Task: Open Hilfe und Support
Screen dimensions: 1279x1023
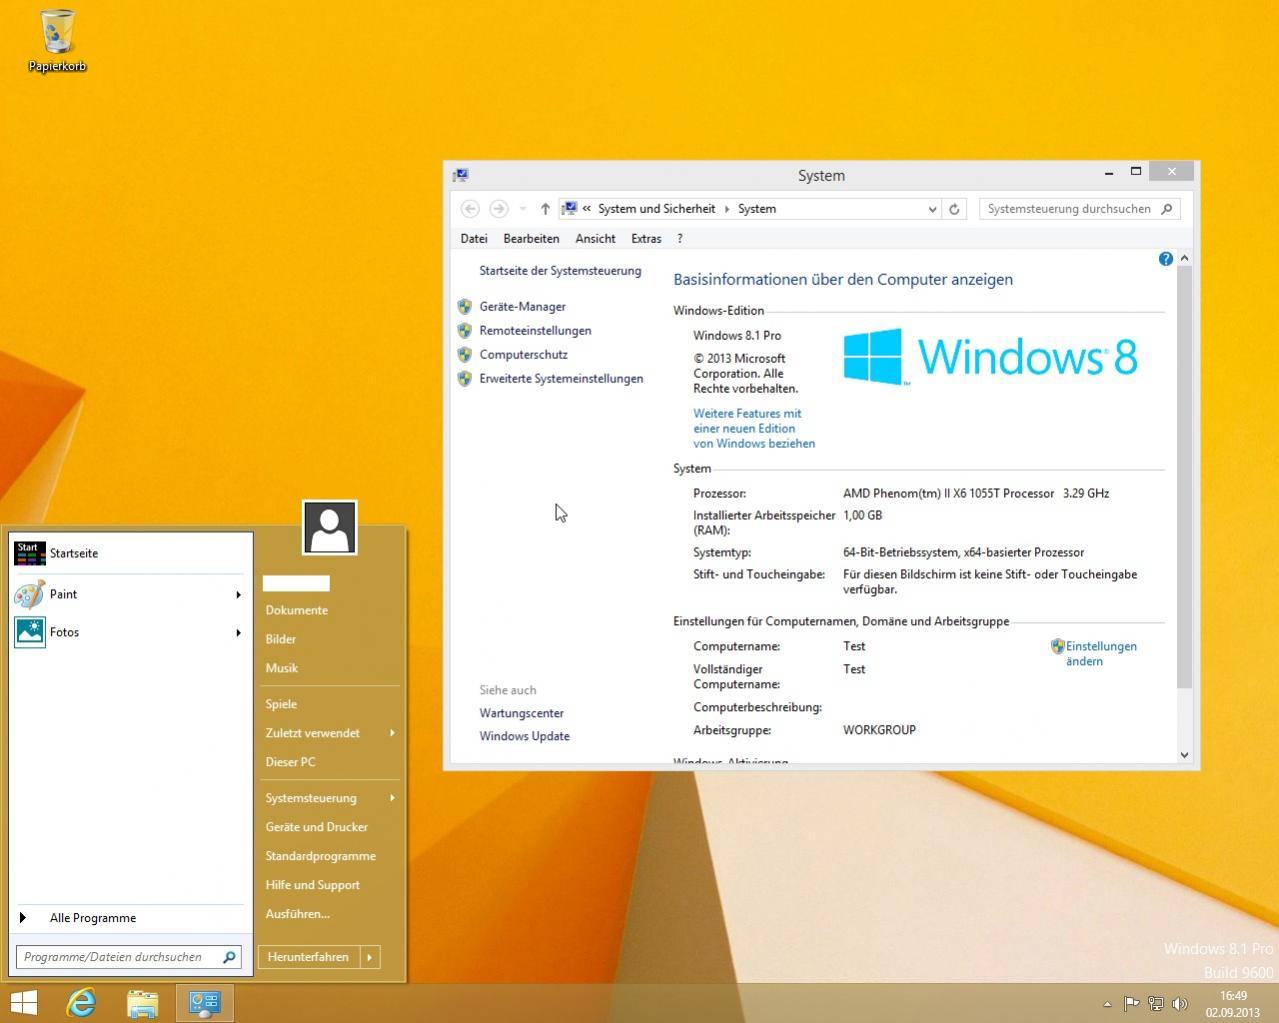Action: 312,885
